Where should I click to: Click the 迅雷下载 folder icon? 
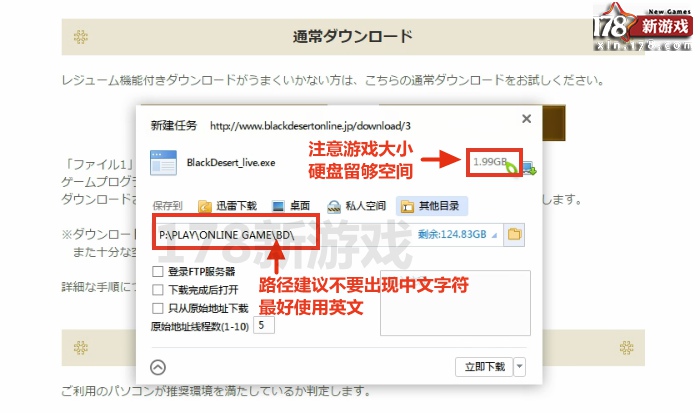point(205,206)
